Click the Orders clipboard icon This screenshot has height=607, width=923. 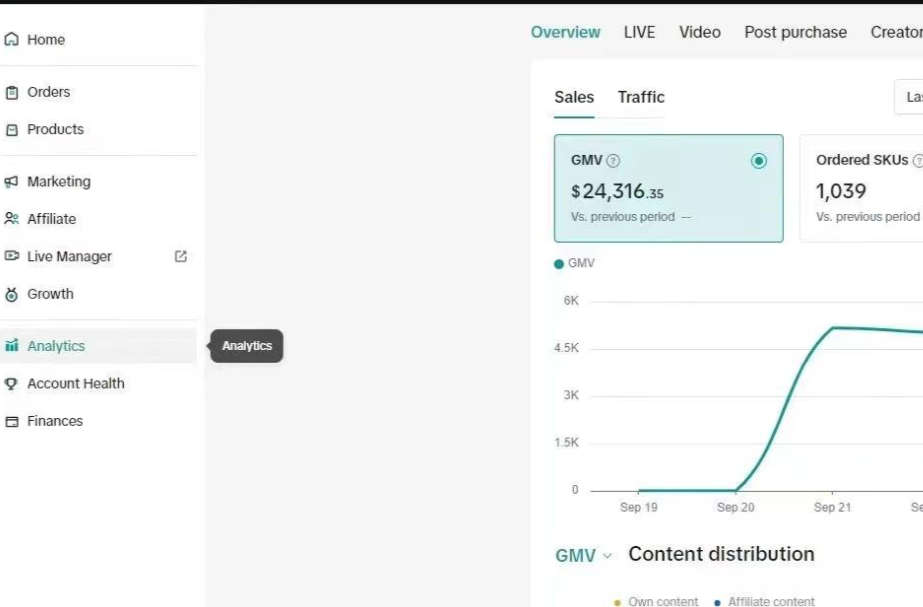tap(12, 92)
